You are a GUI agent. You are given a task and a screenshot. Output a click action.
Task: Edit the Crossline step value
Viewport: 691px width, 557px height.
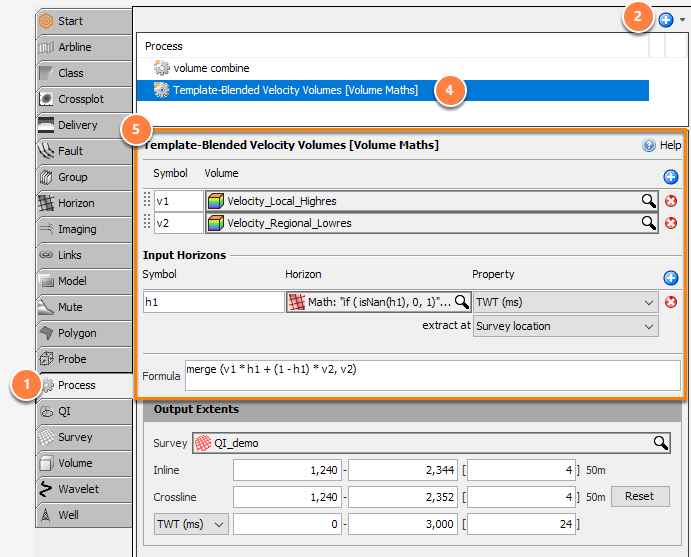(x=521, y=497)
